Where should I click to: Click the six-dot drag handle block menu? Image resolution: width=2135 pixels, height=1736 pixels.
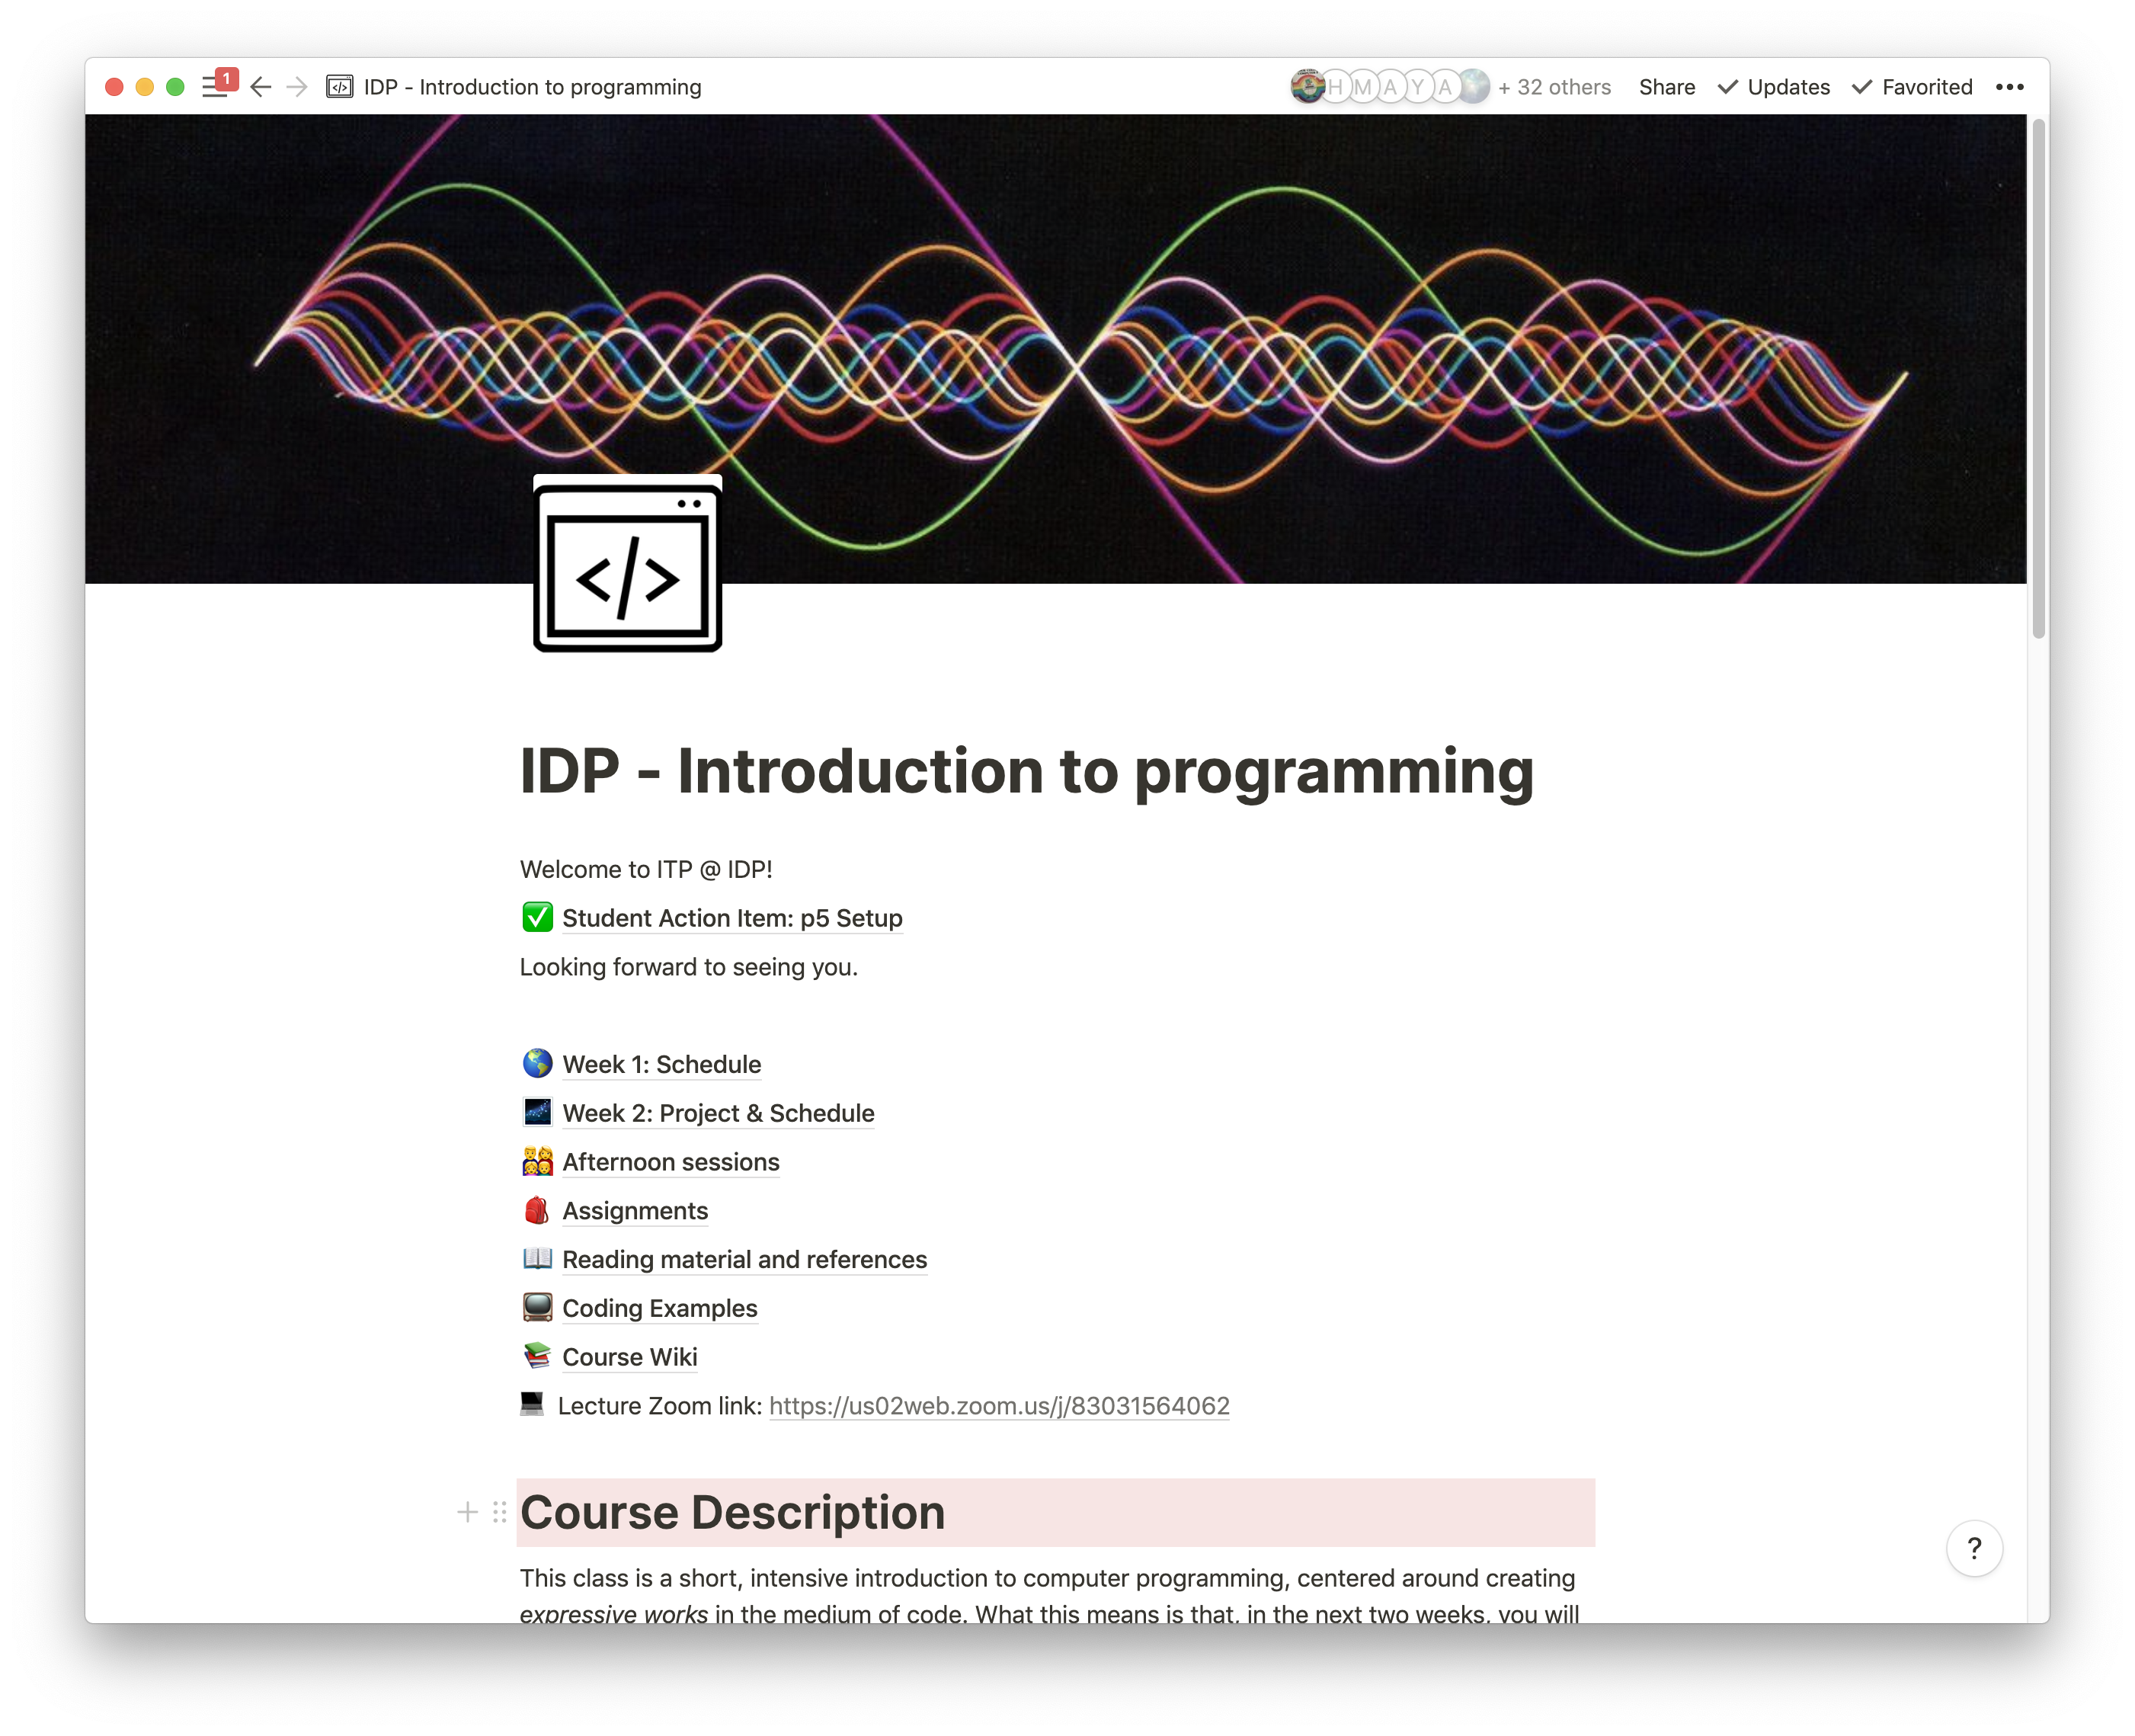pos(499,1512)
